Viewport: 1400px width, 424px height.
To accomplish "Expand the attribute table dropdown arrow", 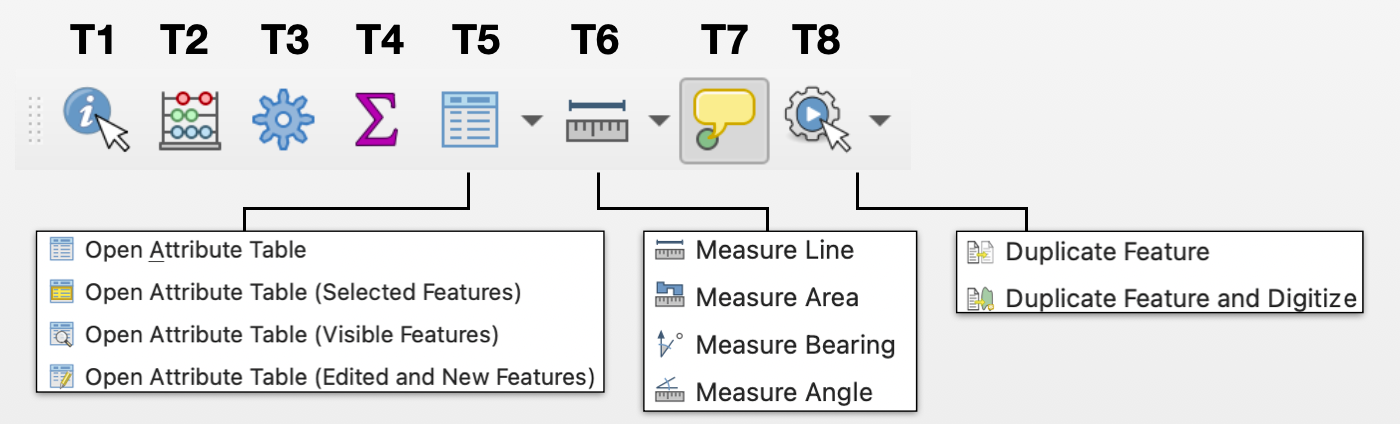I will (532, 121).
